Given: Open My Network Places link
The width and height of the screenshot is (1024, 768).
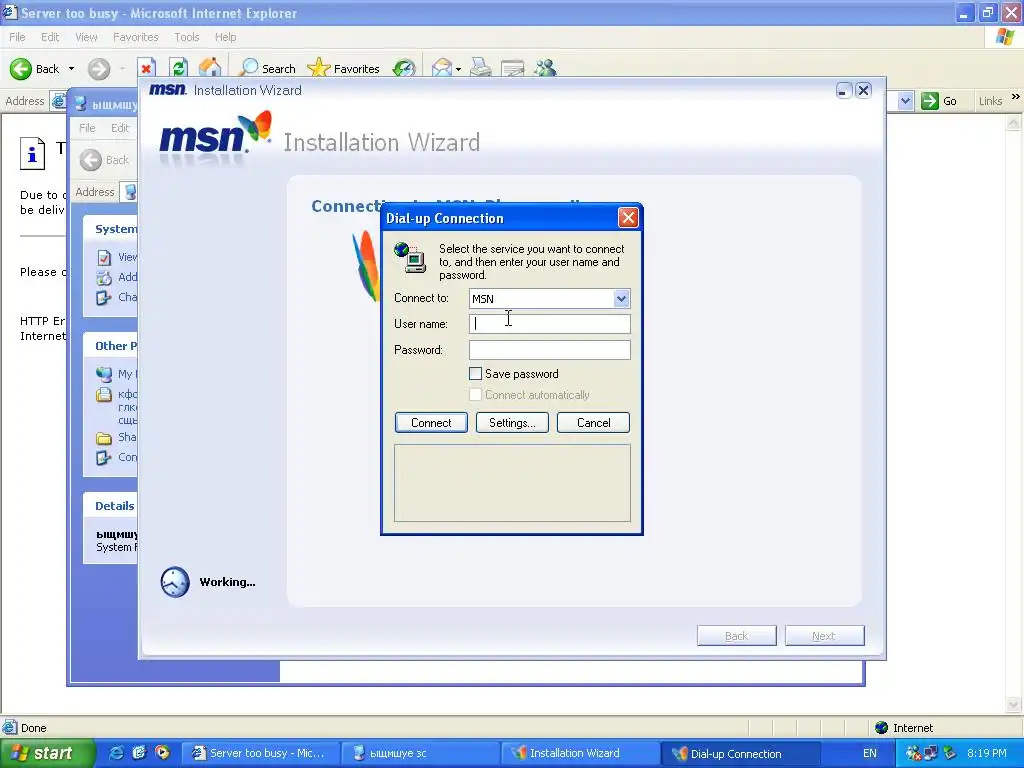Looking at the screenshot, I should point(116,374).
